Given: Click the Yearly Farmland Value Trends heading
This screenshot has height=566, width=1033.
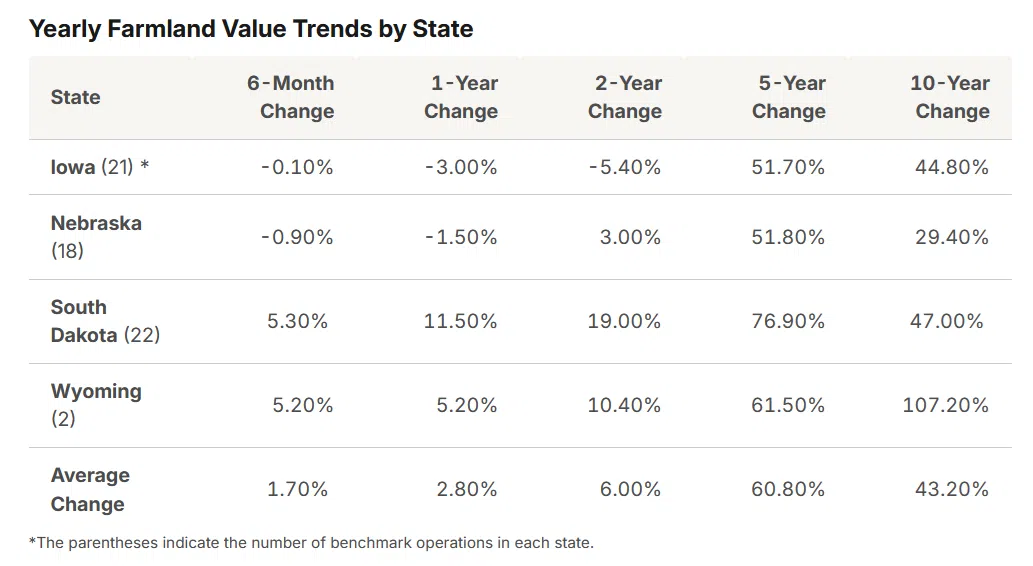Looking at the screenshot, I should coord(251,29).
